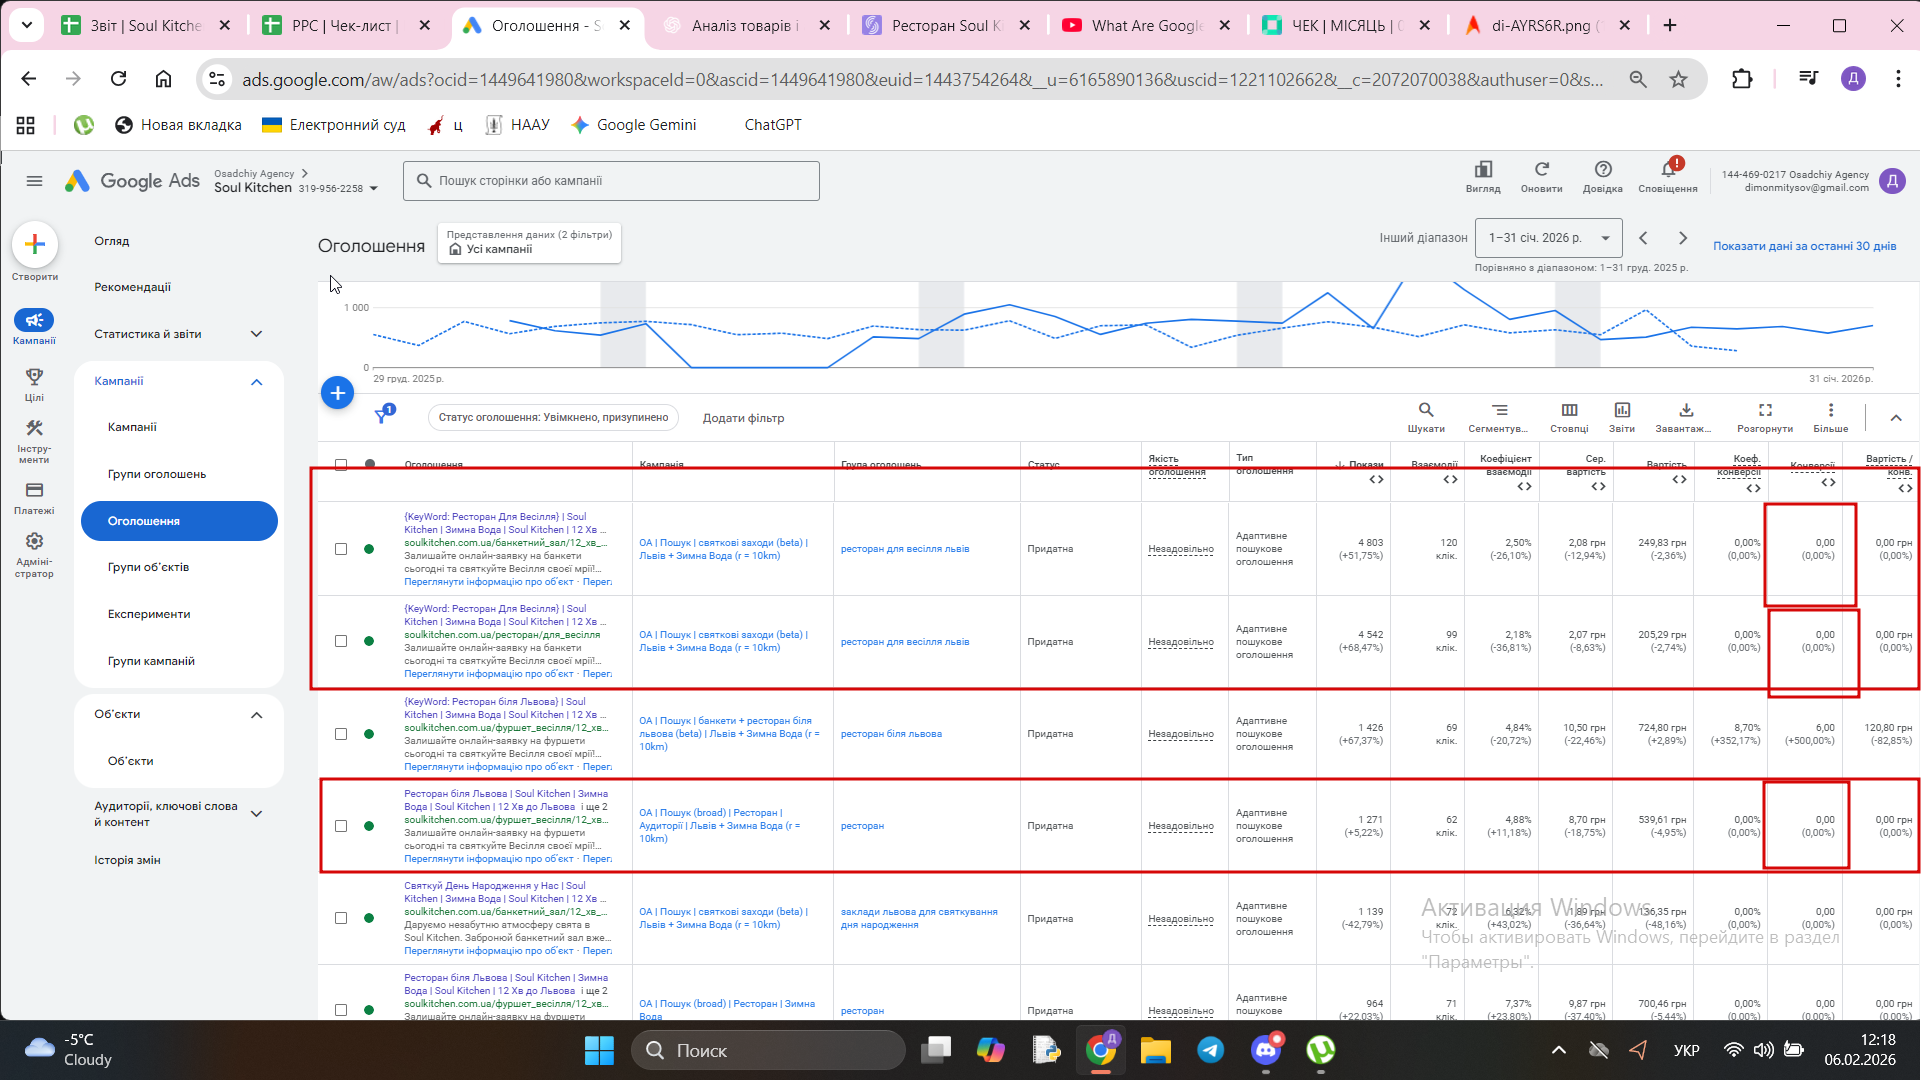
Task: Open the Columns (Стовпці) icon
Action: (x=1569, y=411)
